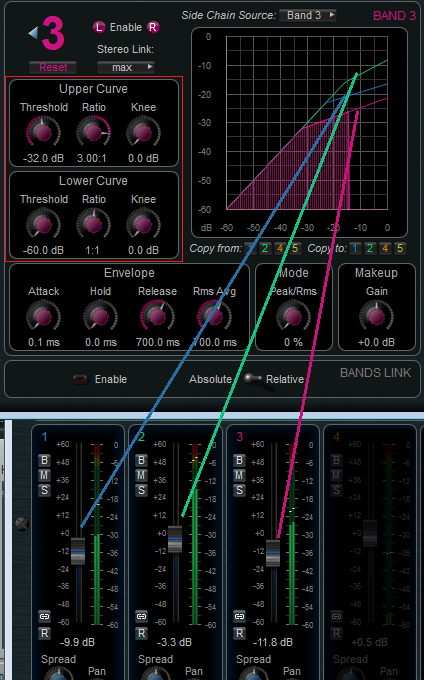Screen dimensions: 424x680
Task: Click the channel 1 gain value -9.9 dB
Action: [77, 642]
